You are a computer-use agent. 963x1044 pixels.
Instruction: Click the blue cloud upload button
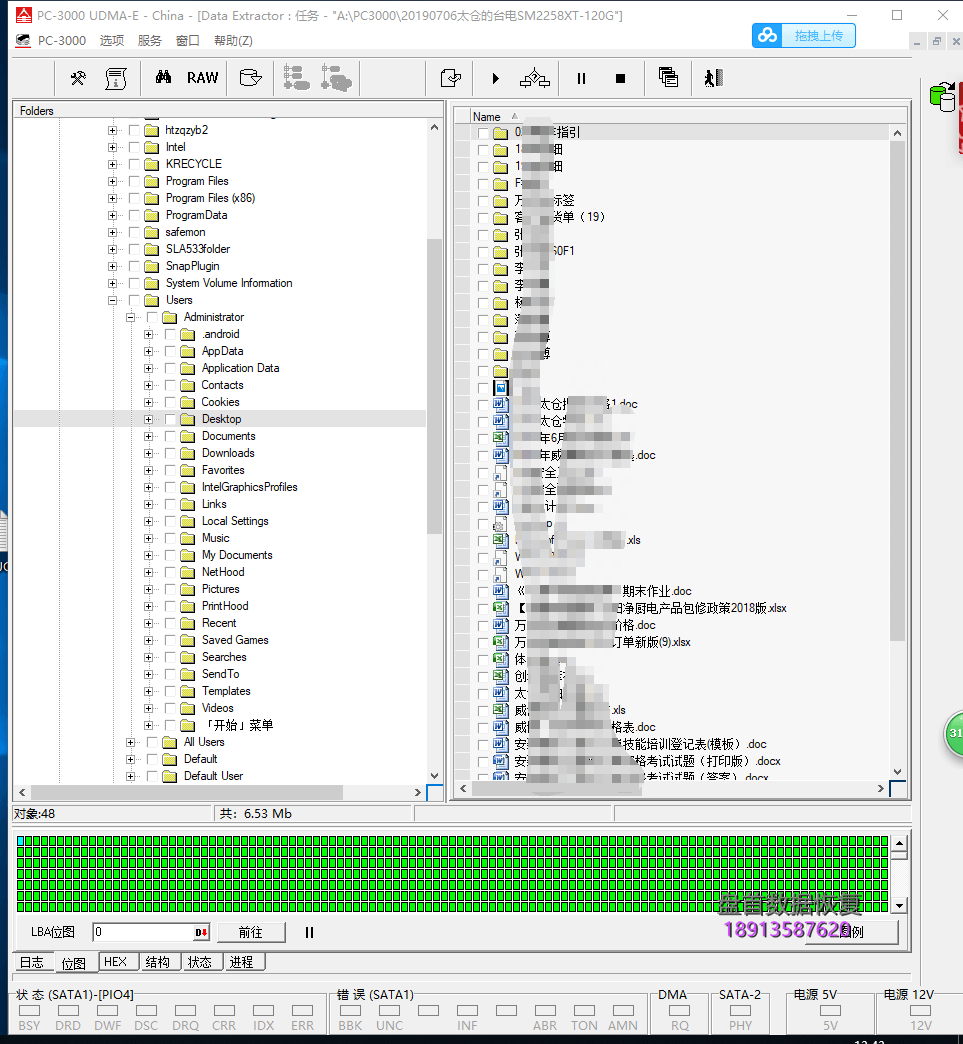(x=804, y=35)
